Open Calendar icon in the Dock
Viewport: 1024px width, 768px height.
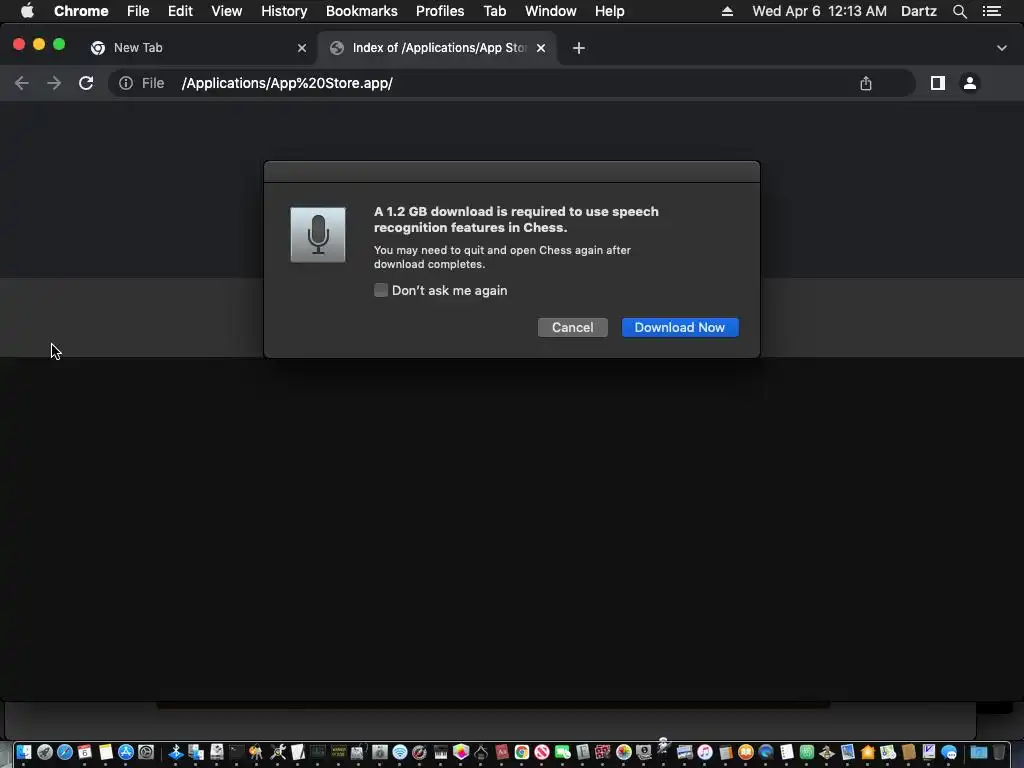pos(84,752)
